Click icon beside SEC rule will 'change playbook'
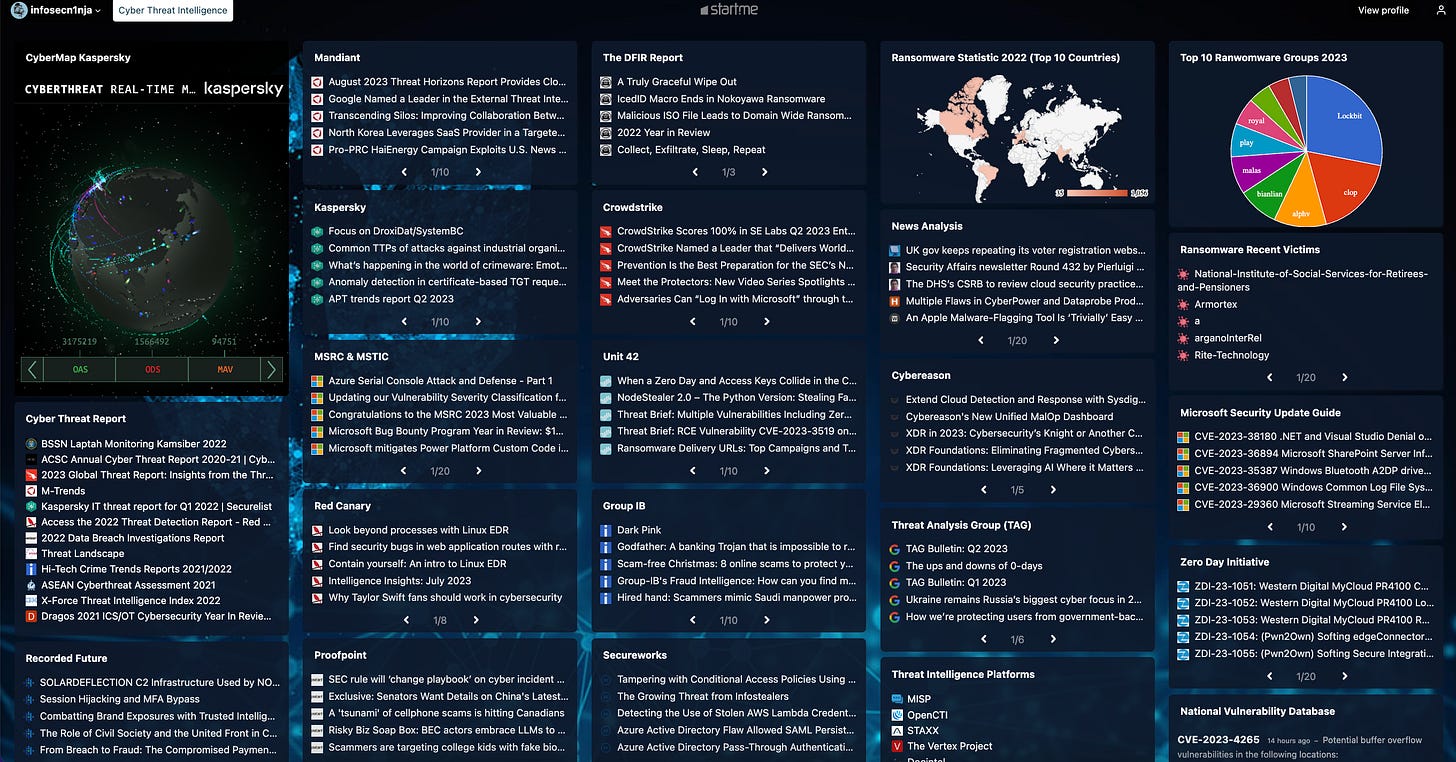Image resolution: width=1456 pixels, height=762 pixels. (317, 679)
